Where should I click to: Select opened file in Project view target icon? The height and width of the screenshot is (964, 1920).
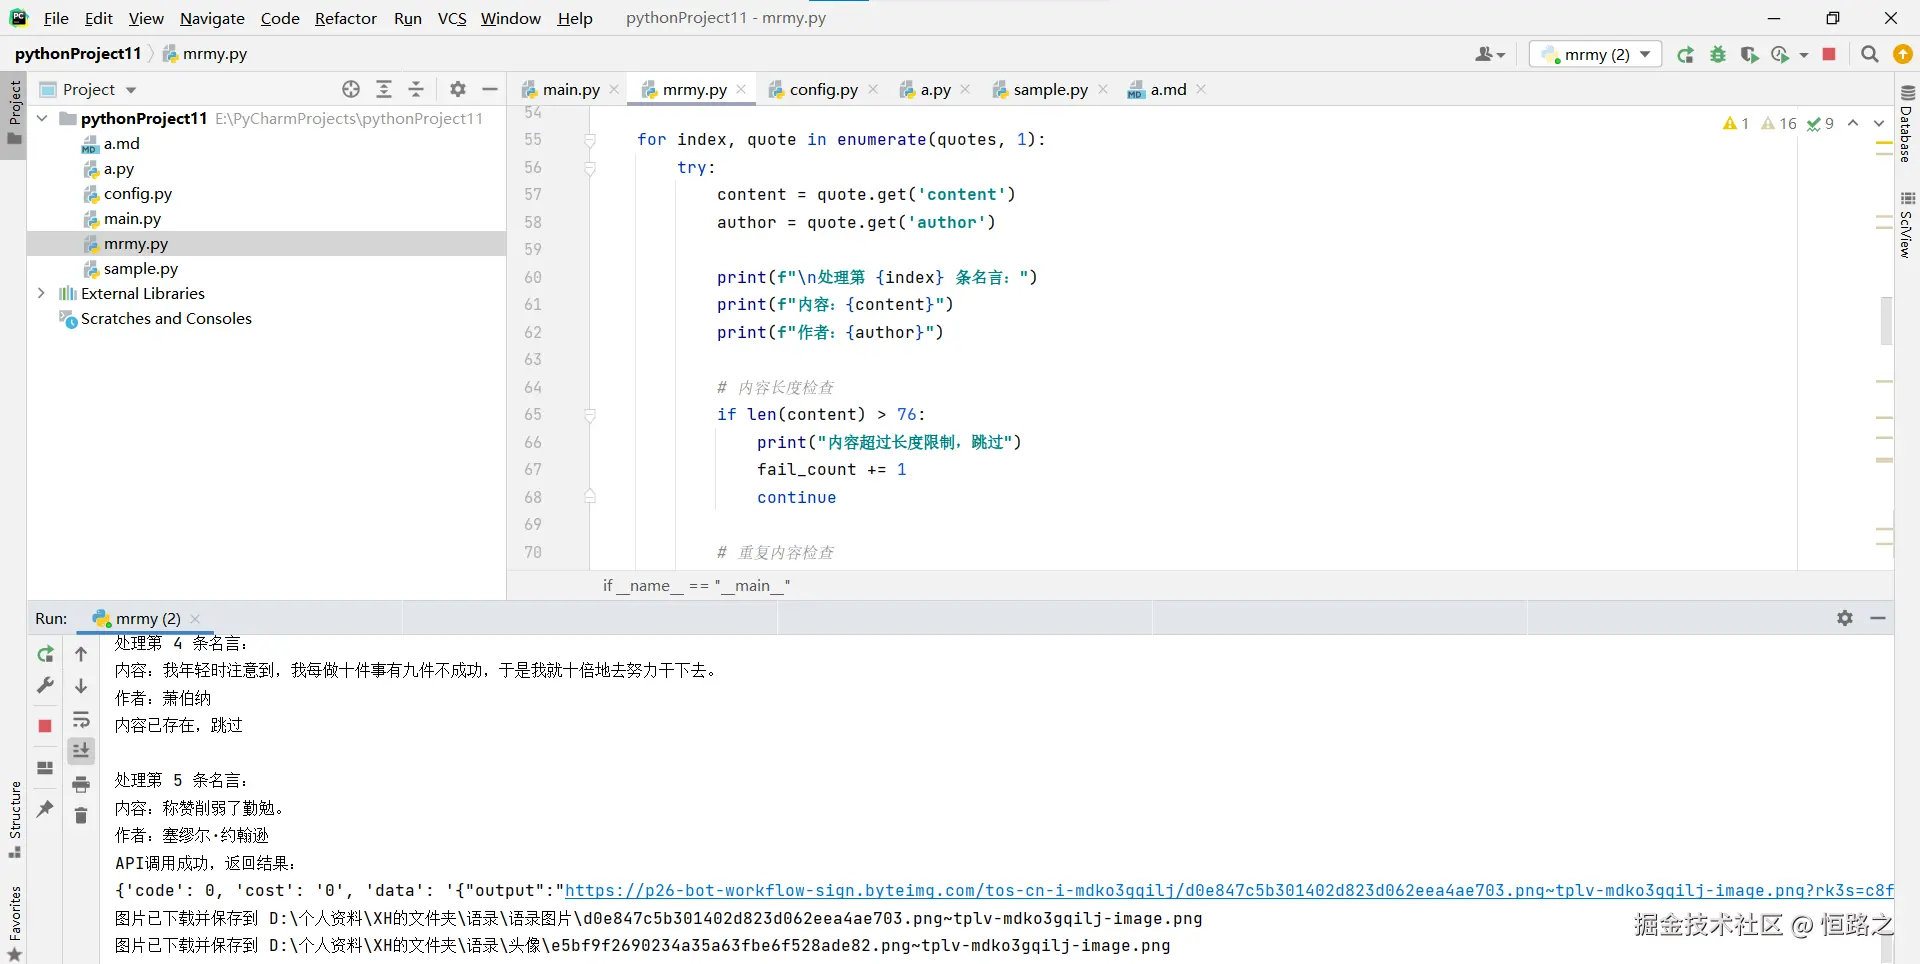351,89
